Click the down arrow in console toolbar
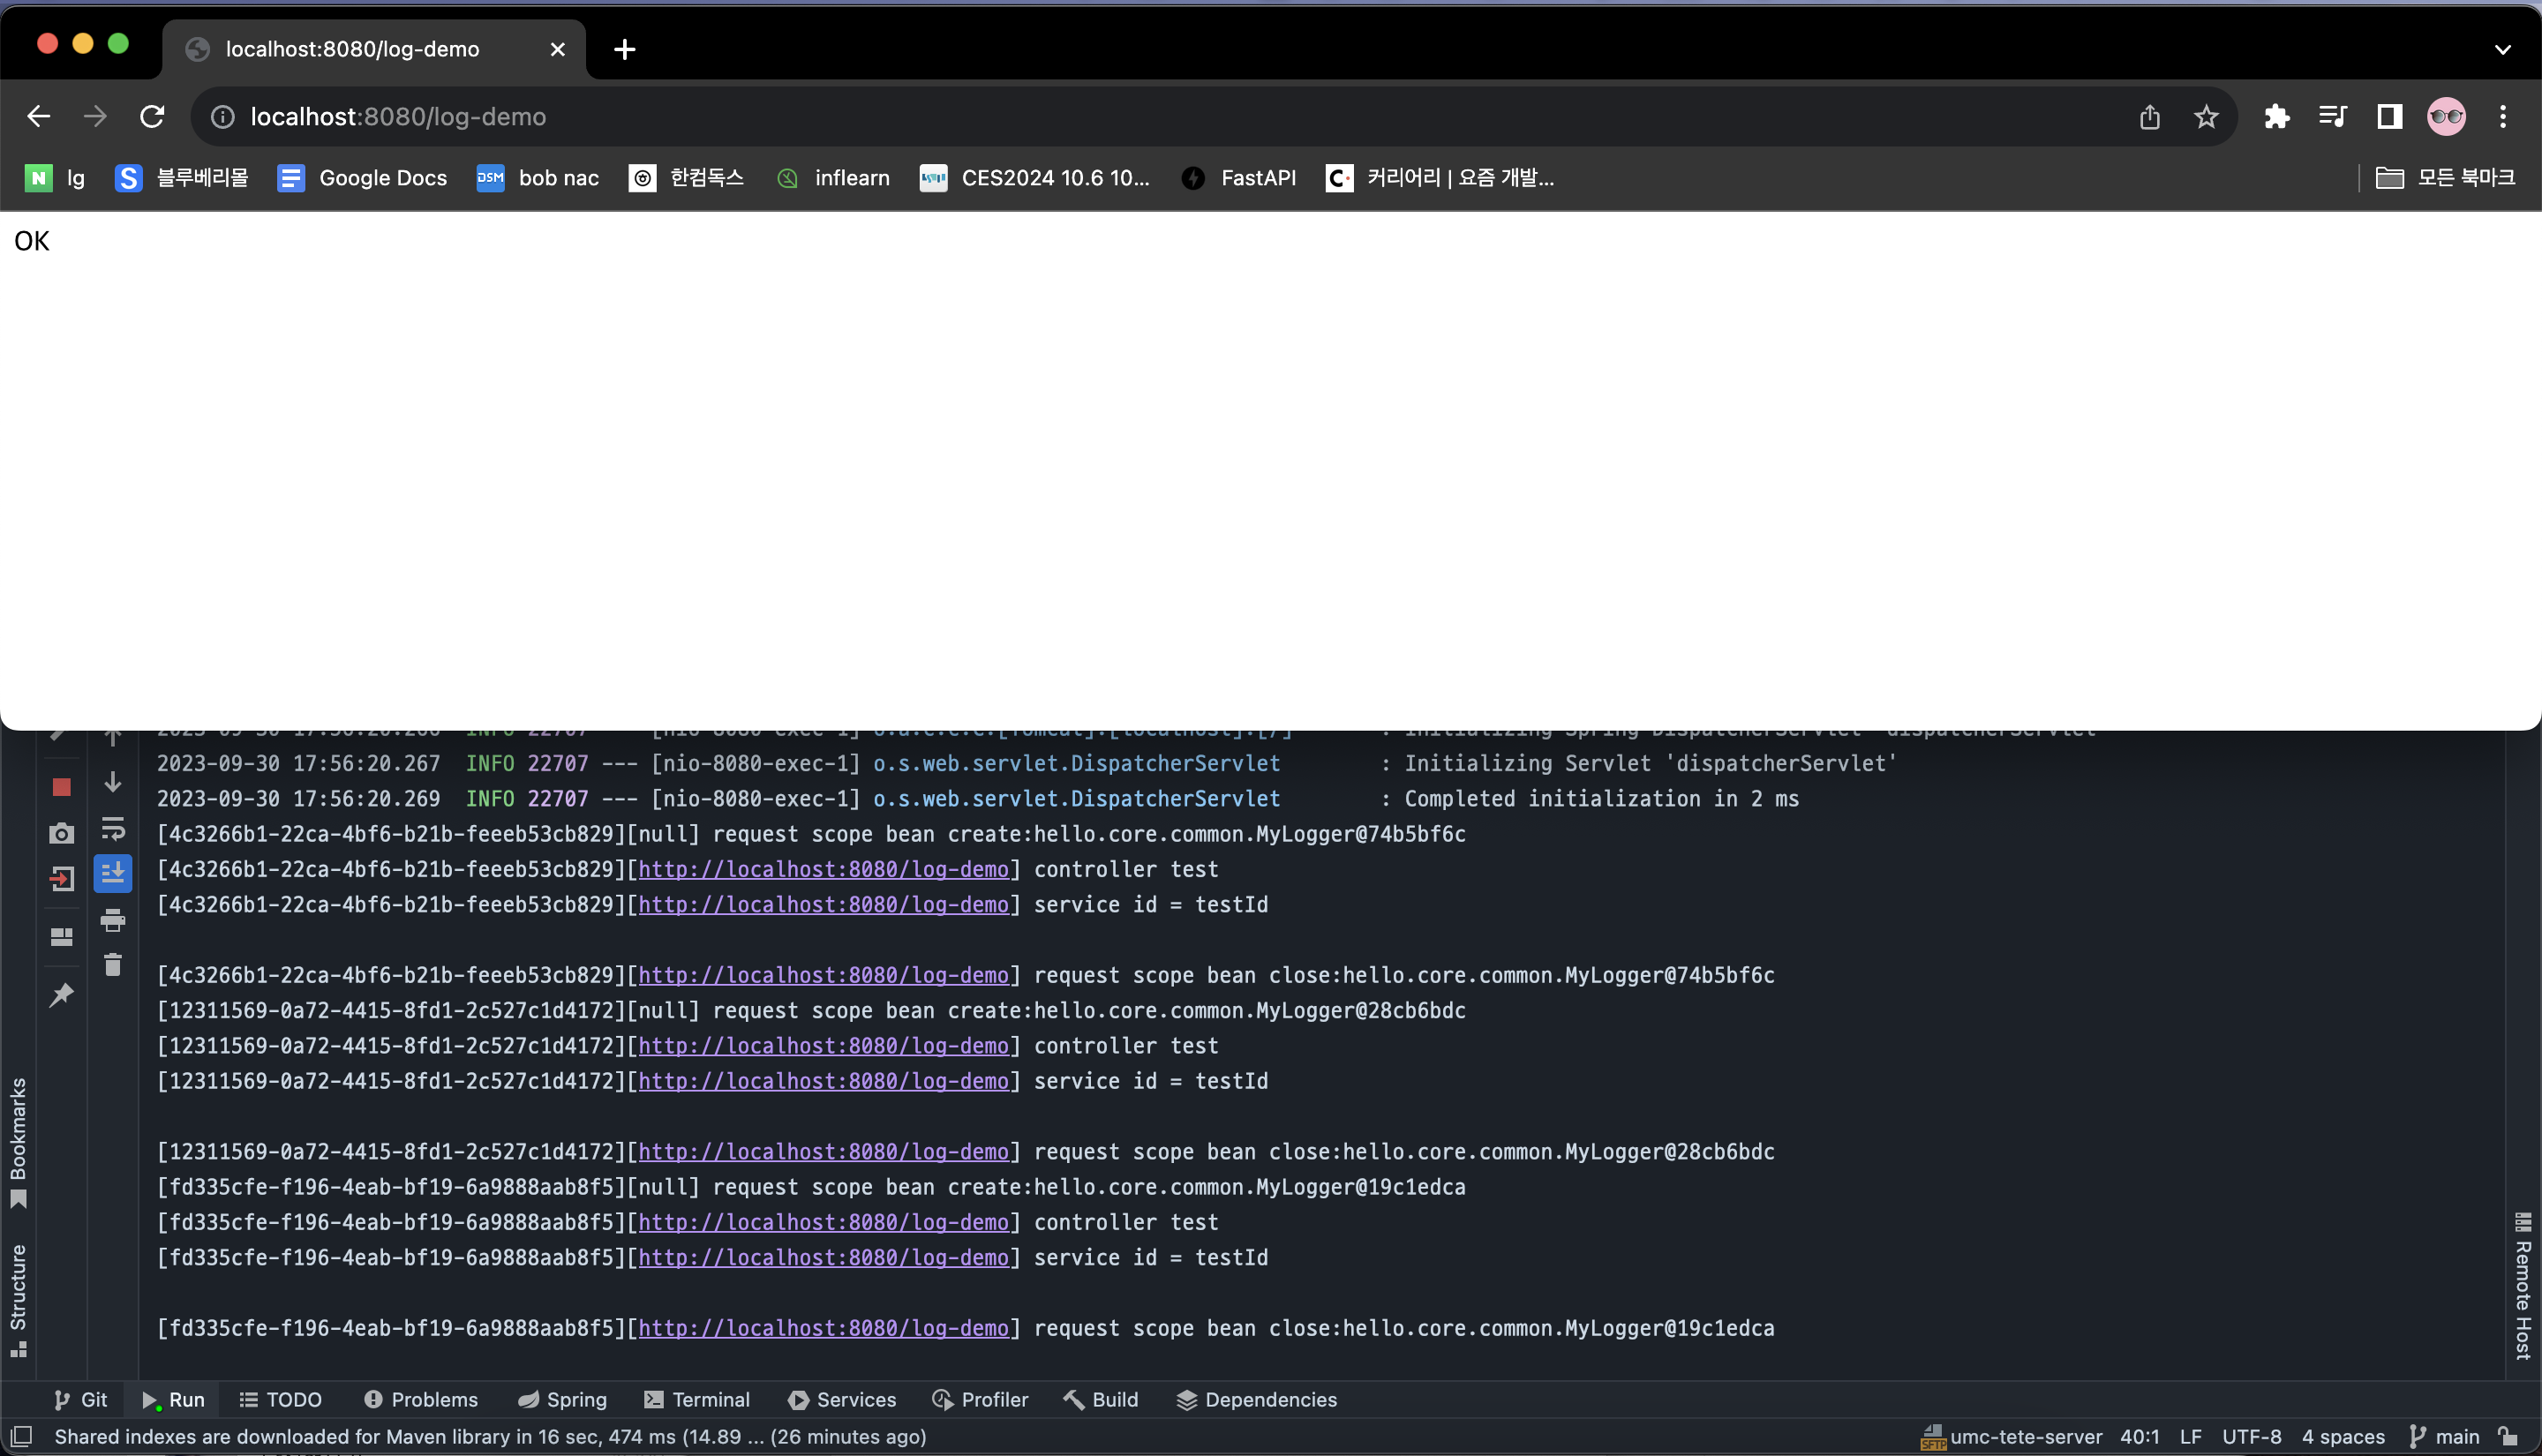Image resolution: width=2542 pixels, height=1456 pixels. coord(113,782)
